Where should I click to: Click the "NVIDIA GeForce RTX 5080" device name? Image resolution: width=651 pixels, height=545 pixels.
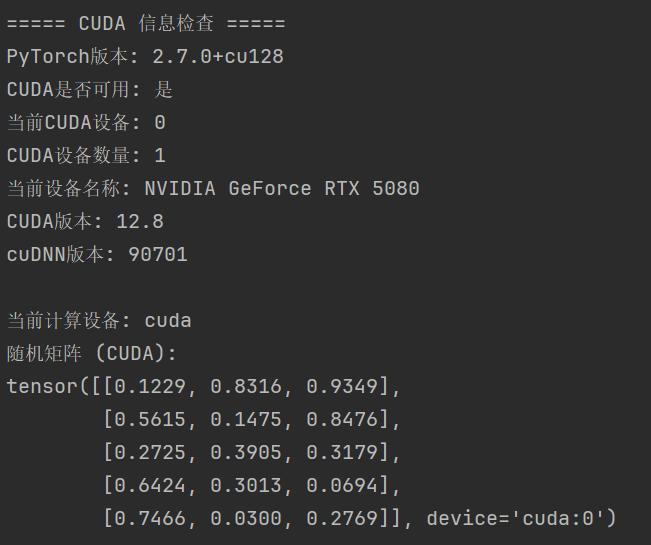(x=281, y=189)
